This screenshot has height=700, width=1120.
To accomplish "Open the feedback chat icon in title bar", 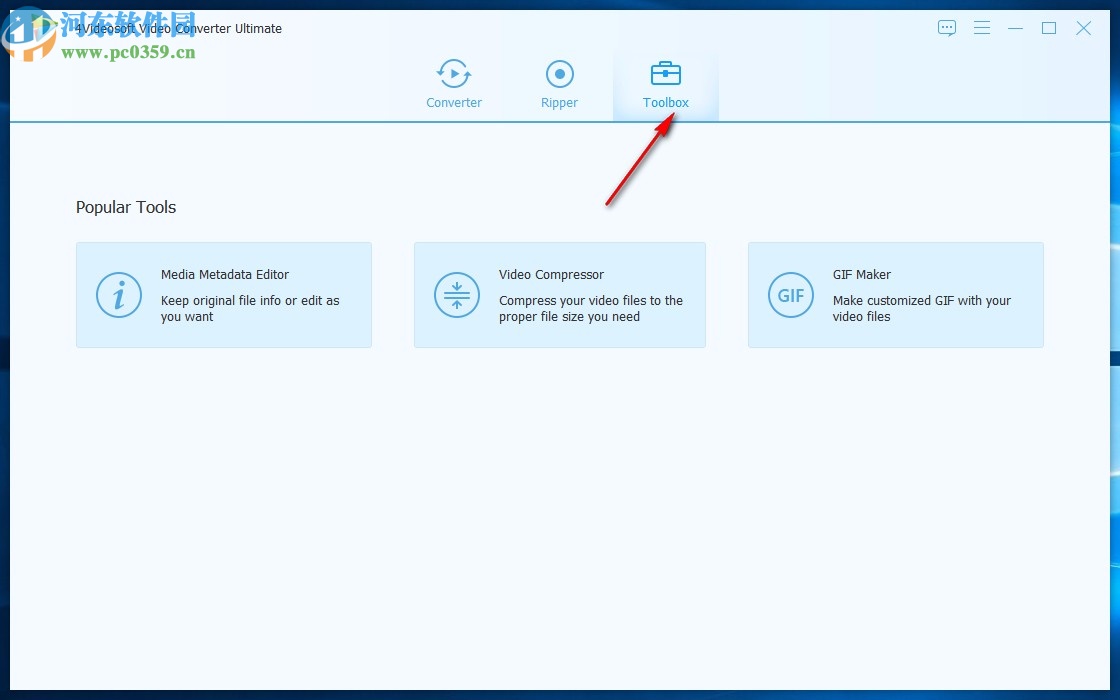I will [946, 29].
